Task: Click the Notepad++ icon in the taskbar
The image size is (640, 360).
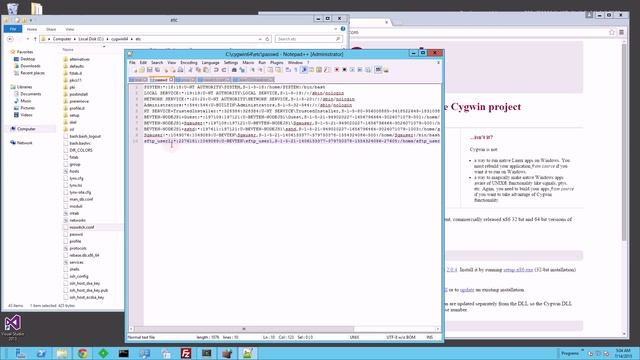Action: click(x=247, y=353)
